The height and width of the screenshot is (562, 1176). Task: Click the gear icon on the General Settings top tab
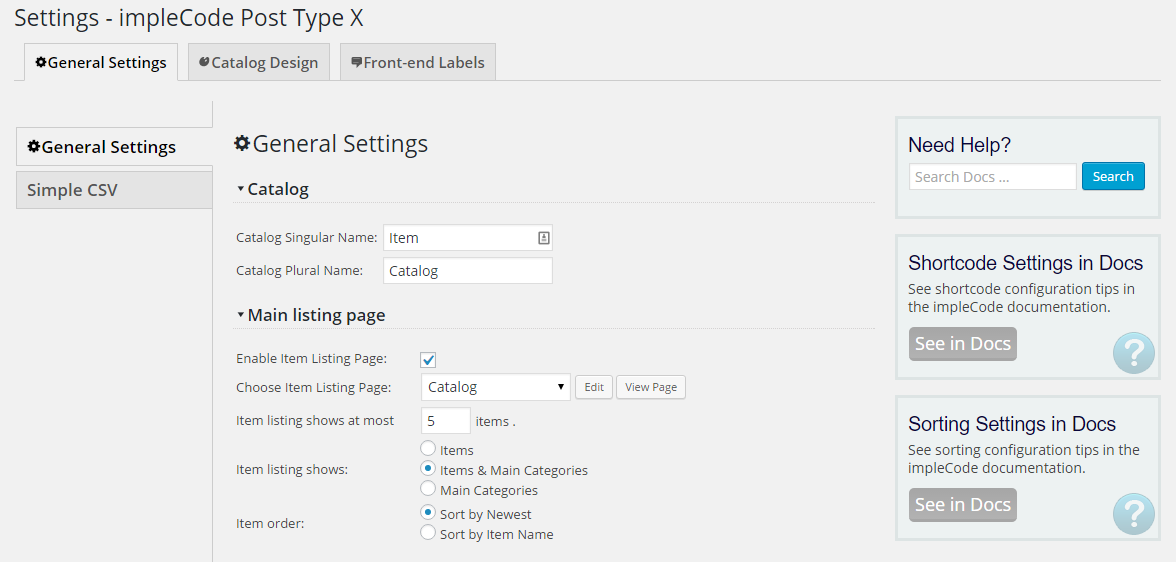(41, 62)
